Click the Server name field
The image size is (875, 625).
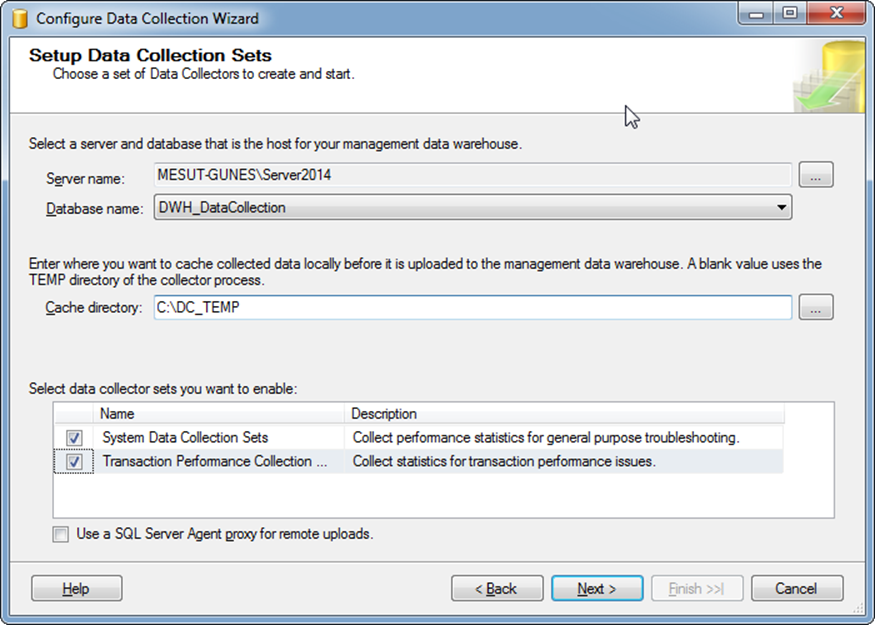(x=473, y=175)
